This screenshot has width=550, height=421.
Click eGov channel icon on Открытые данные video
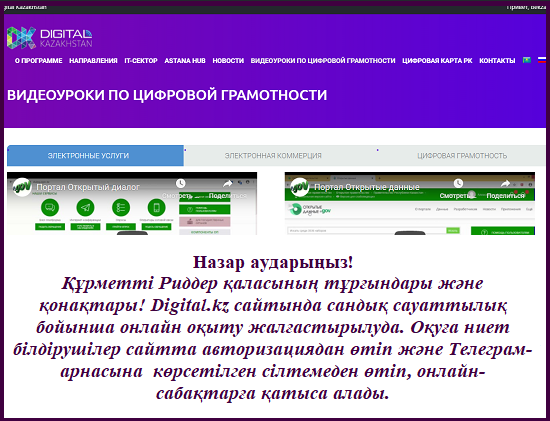pyautogui.click(x=300, y=187)
